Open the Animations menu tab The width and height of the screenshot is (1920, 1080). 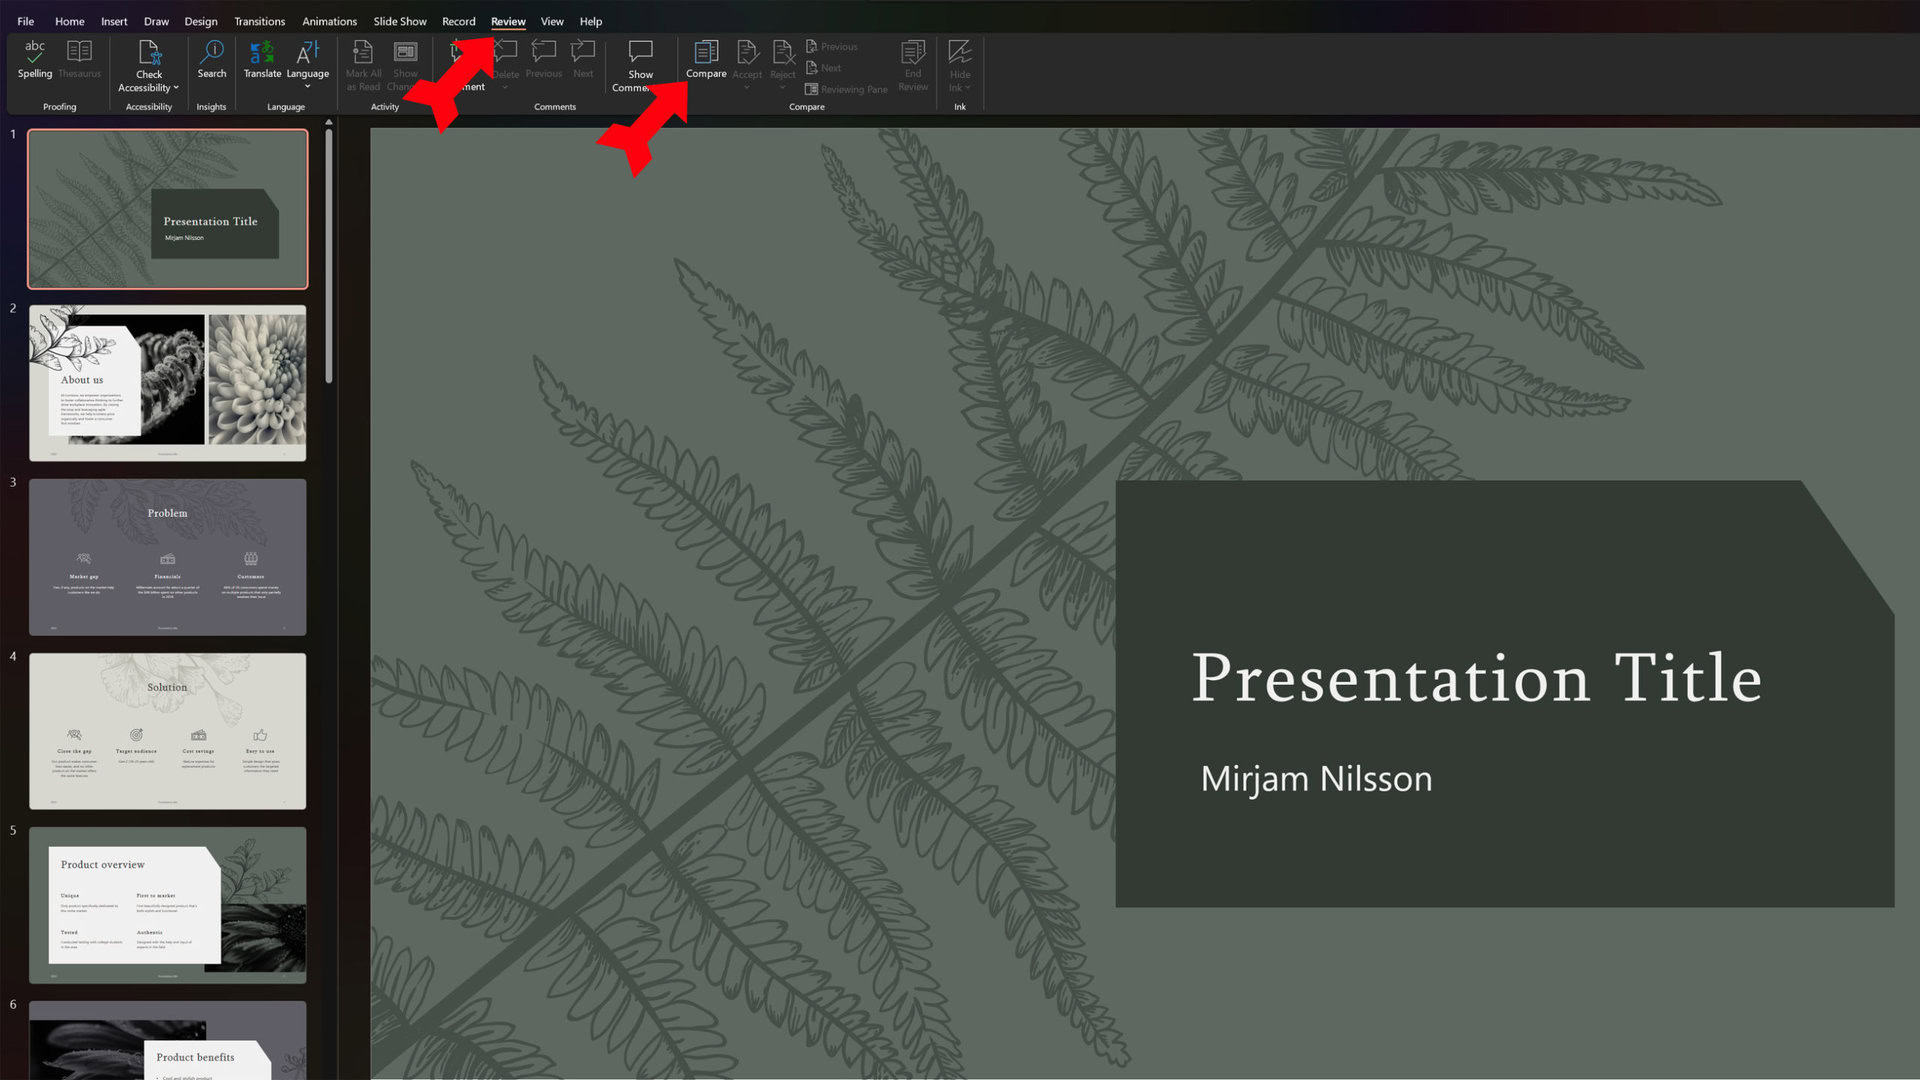330,21
